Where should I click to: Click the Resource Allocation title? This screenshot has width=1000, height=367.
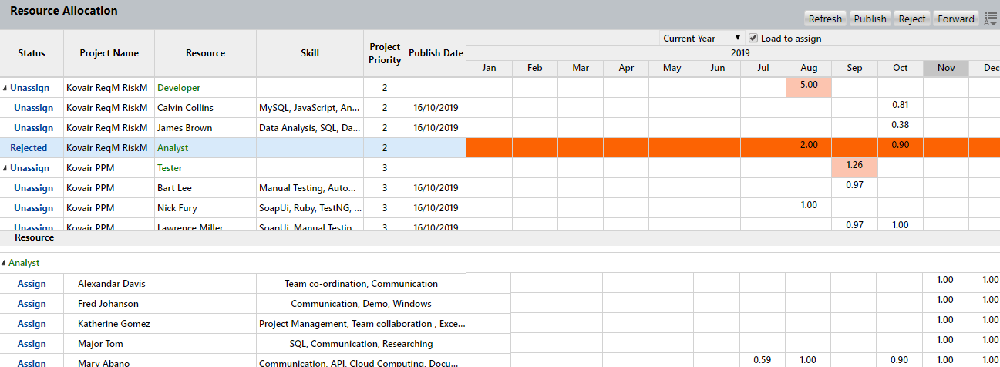[x=63, y=11]
